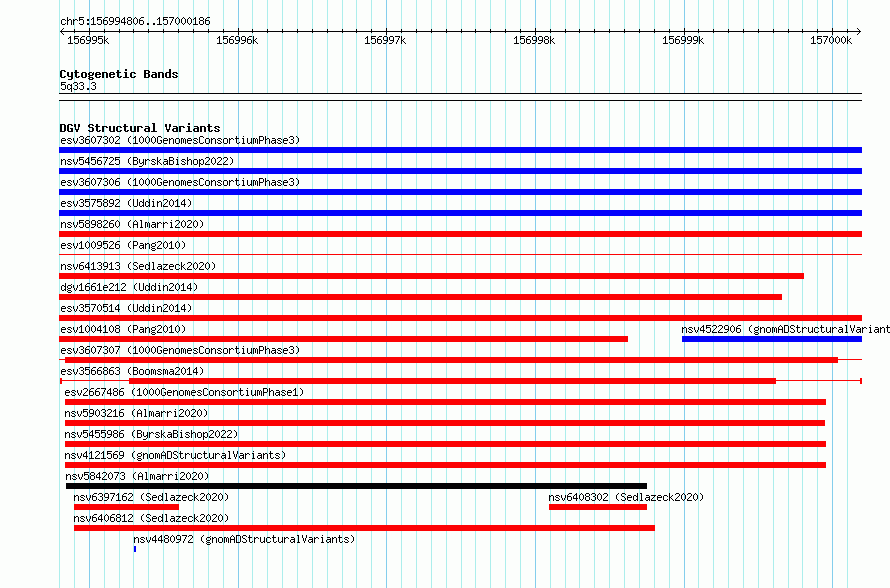Image resolution: width=890 pixels, height=588 pixels.
Task: Select the red bar under esv2667486
Action: point(446,402)
